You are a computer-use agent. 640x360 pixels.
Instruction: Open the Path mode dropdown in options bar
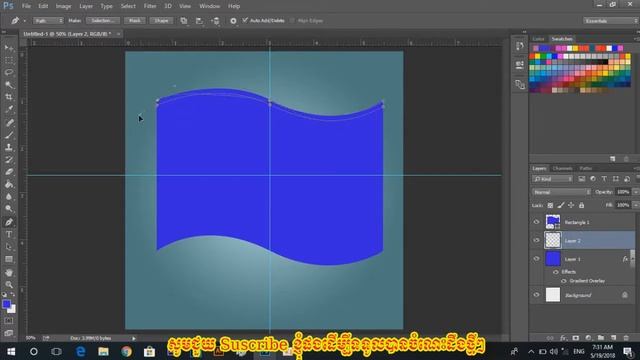click(x=48, y=20)
